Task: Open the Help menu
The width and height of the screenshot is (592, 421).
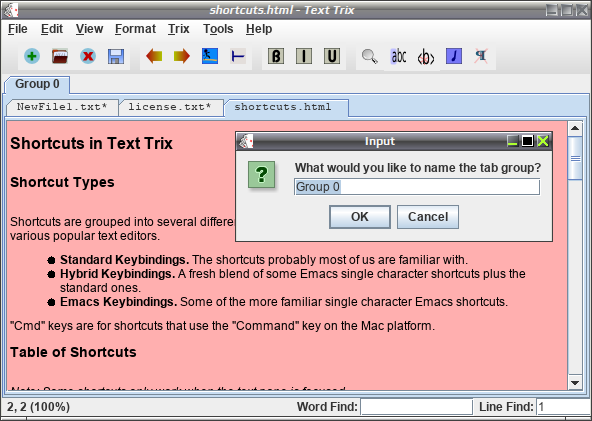Action: click(259, 29)
